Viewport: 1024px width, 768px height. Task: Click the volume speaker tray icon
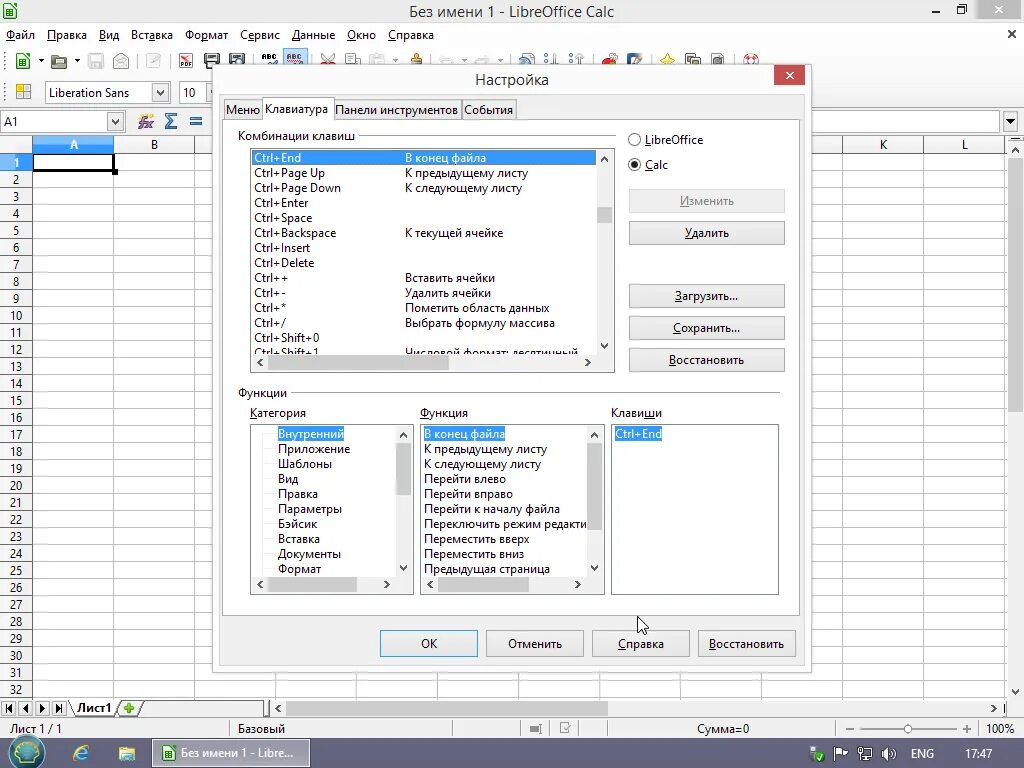(x=888, y=754)
